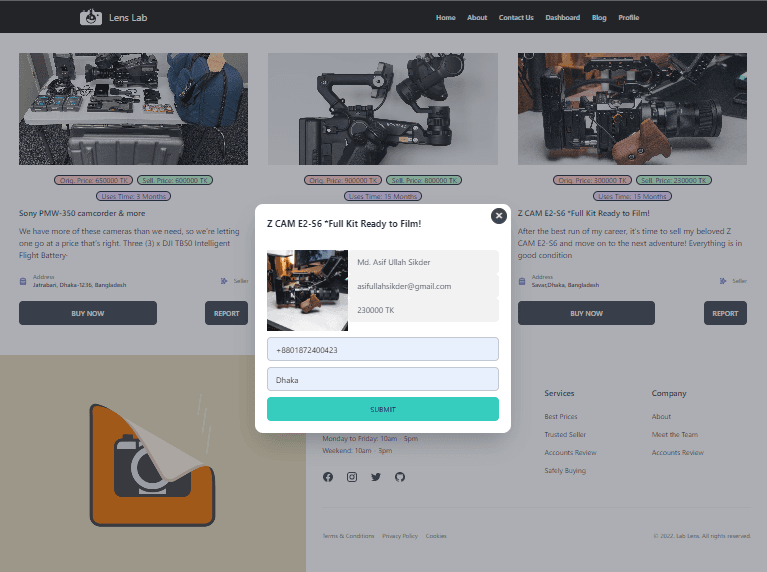Open the Twitter social icon in footer
767x572 pixels.
tap(376, 477)
